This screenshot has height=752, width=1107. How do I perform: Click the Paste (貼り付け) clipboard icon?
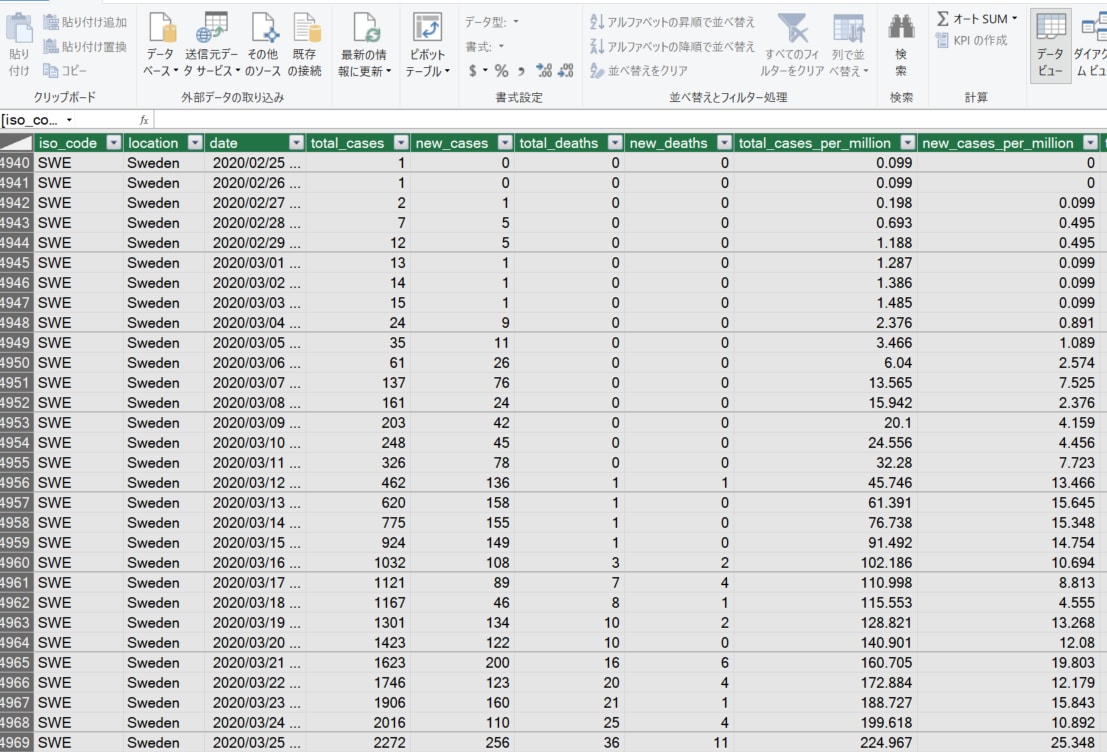(x=19, y=28)
